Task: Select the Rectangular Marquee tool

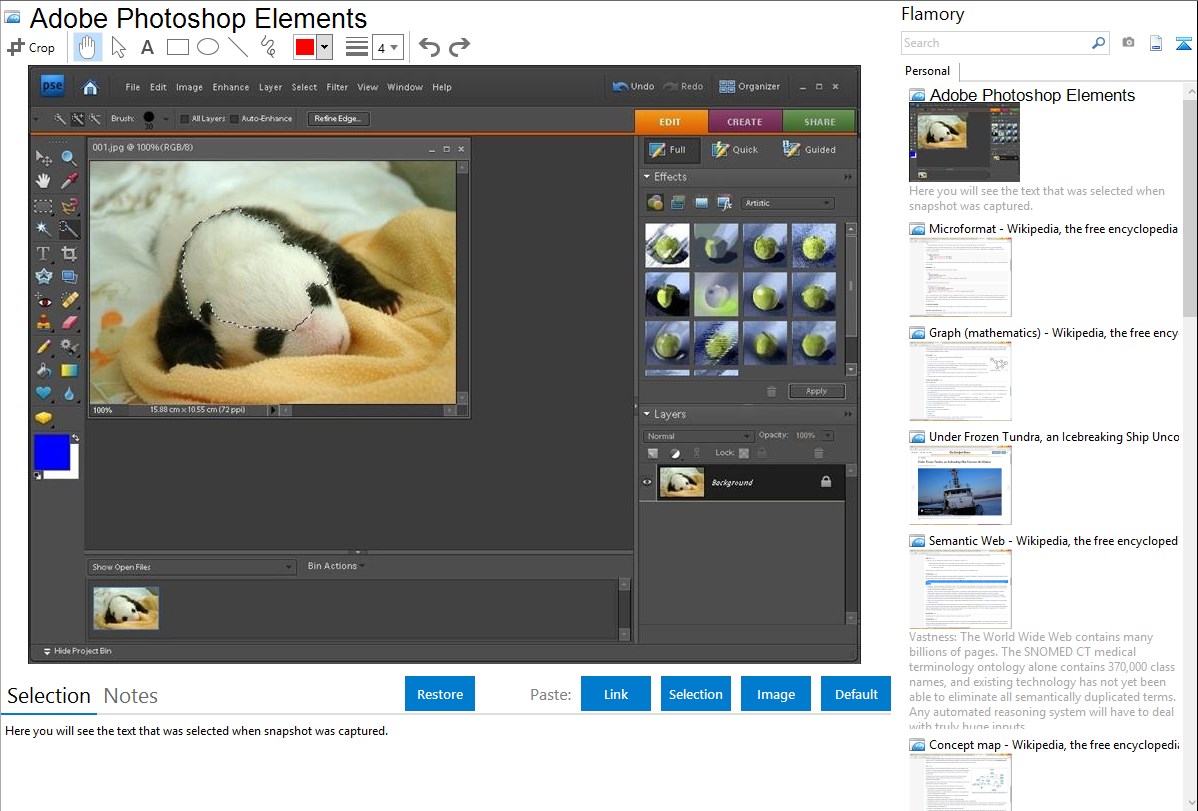Action: pyautogui.click(x=44, y=206)
